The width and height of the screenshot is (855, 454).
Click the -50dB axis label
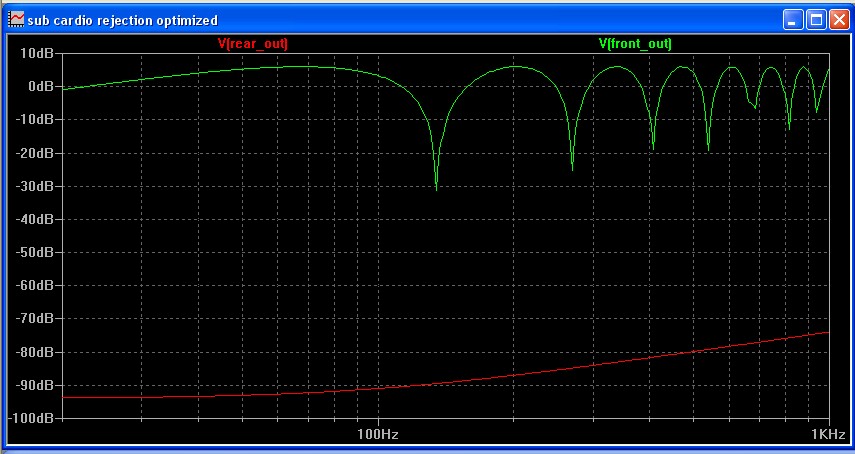click(34, 252)
